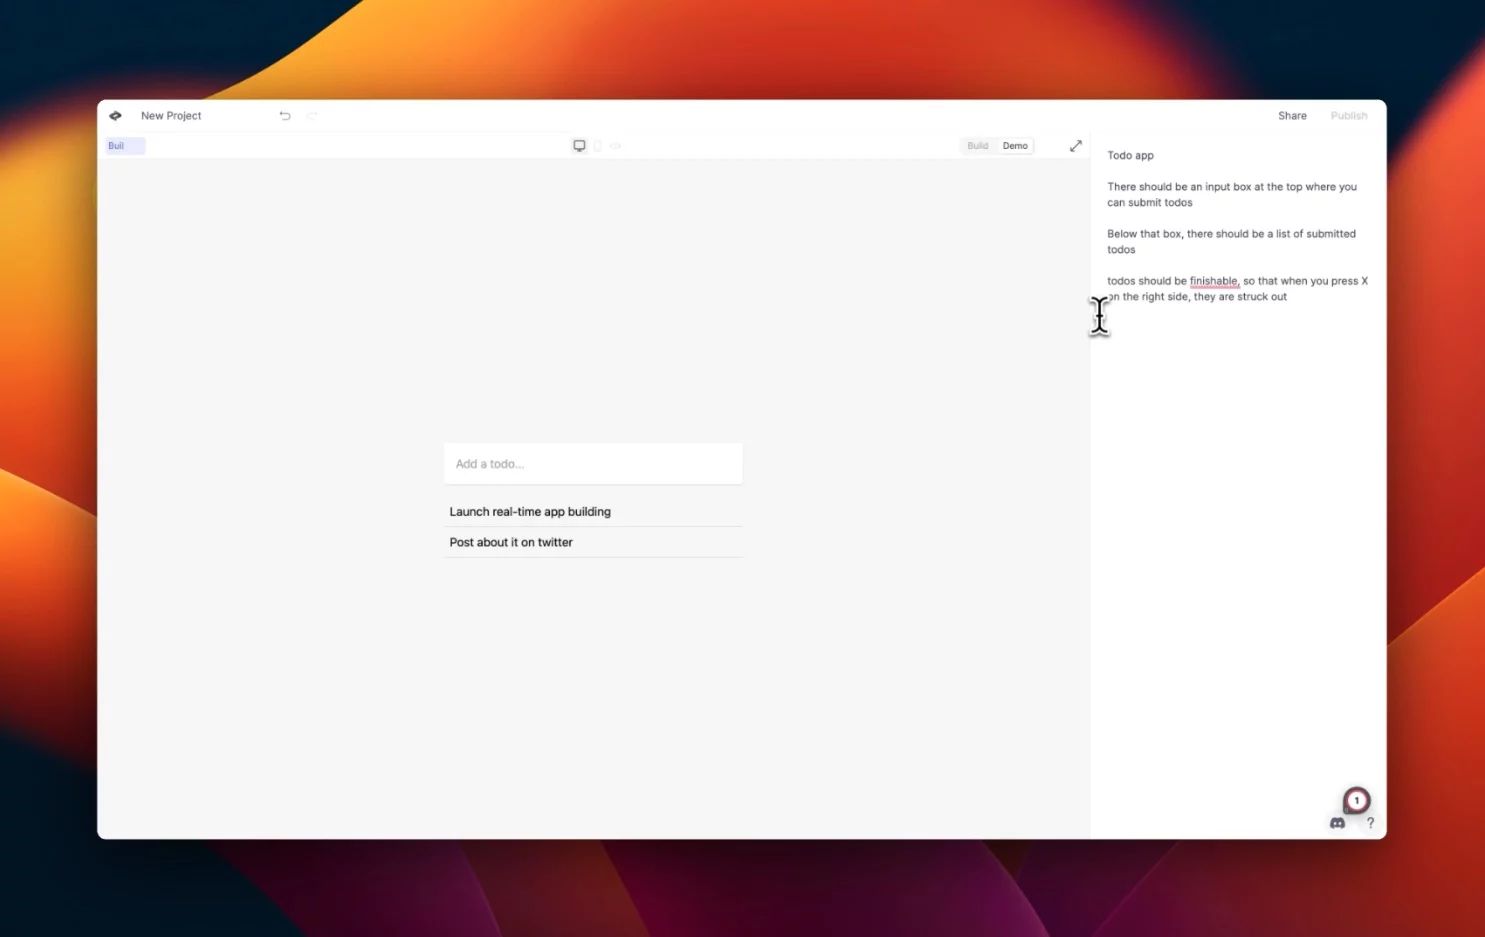Click the Publish button
Viewport: 1485px width, 937px height.
[1348, 115]
